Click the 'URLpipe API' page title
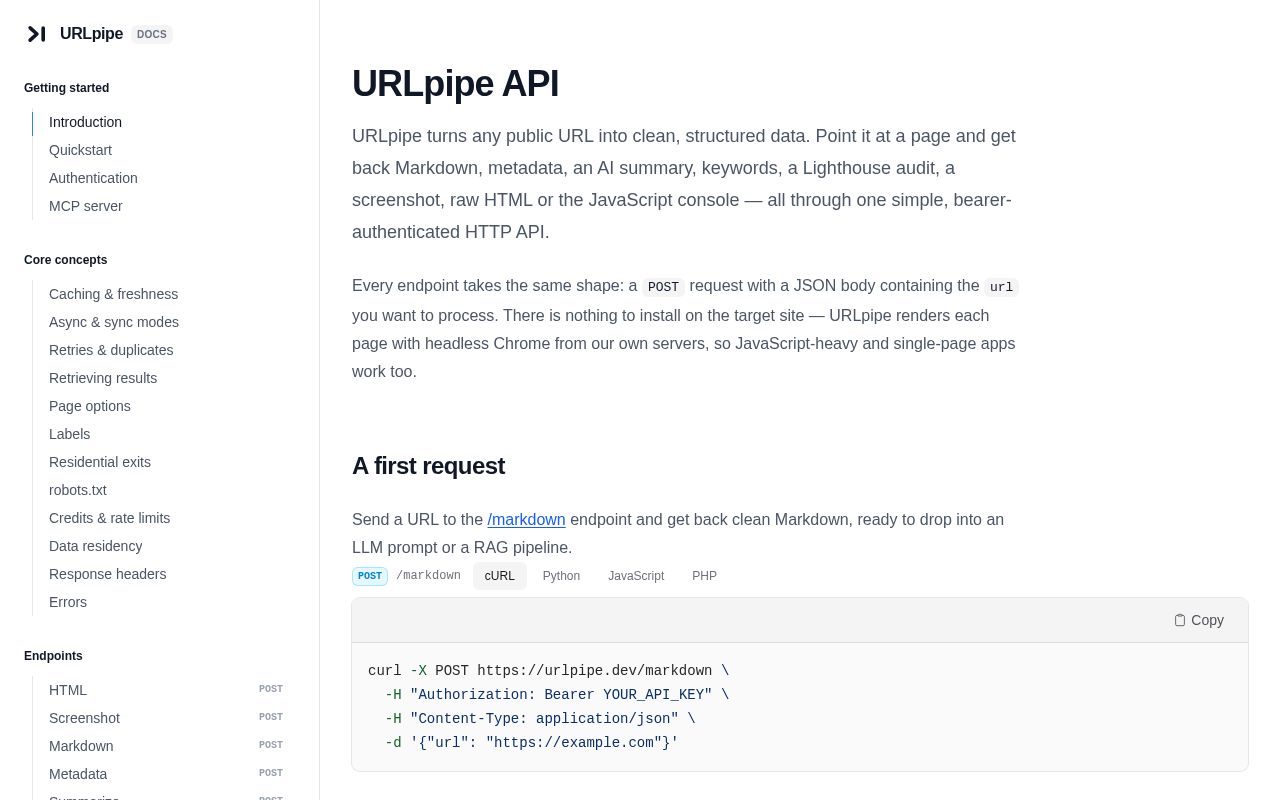Image resolution: width=1280 pixels, height=800 pixels. (x=455, y=84)
